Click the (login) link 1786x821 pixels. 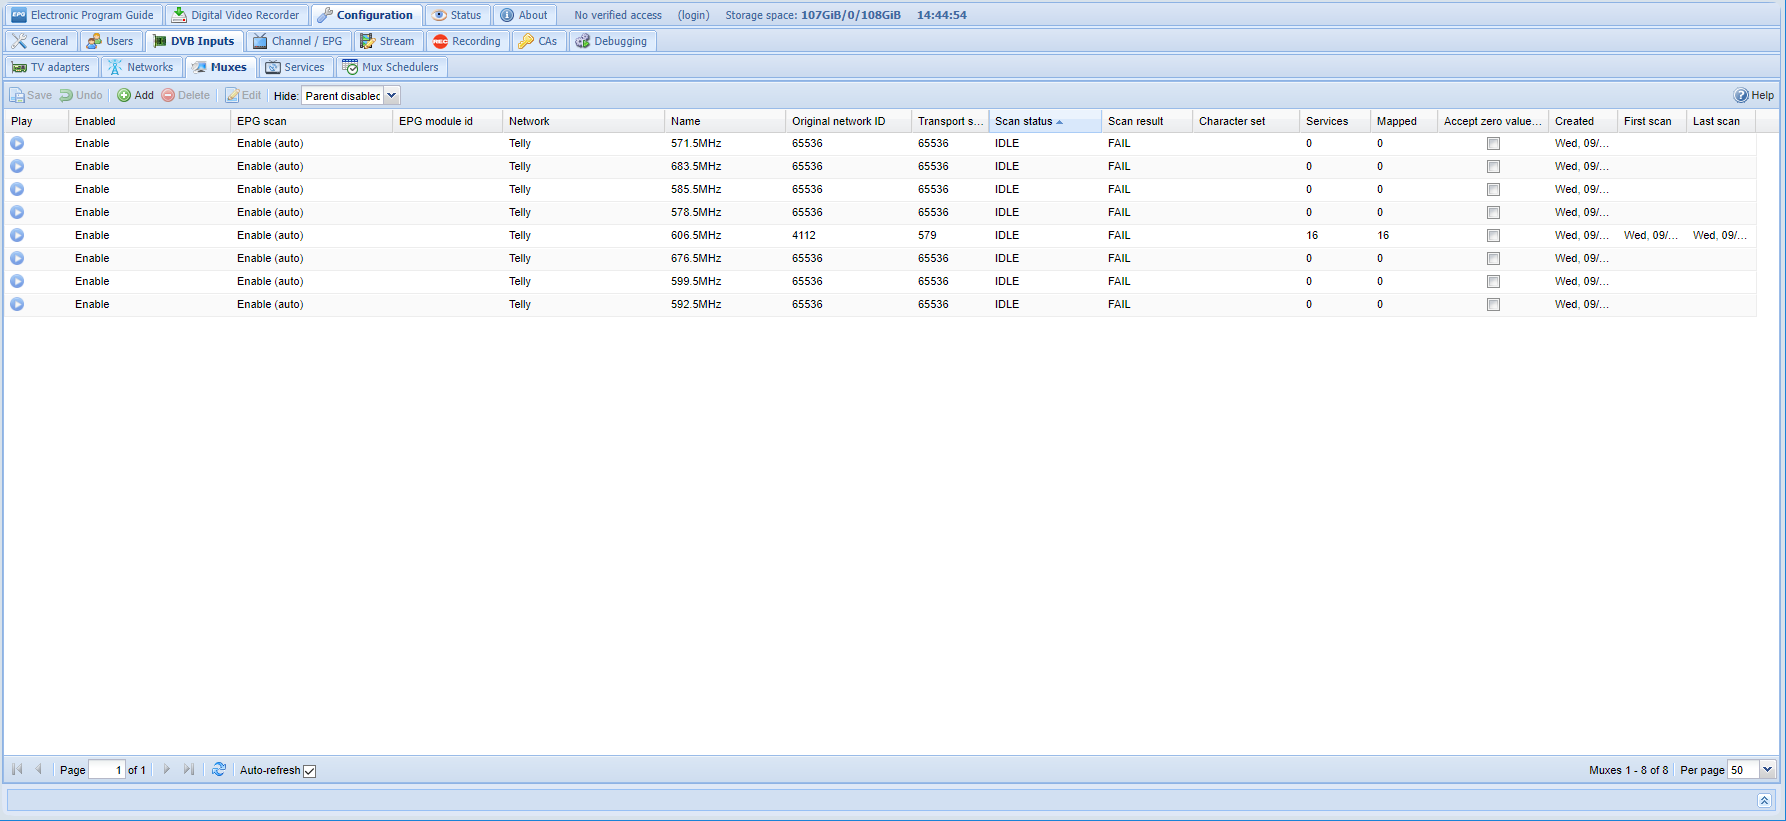(x=693, y=15)
